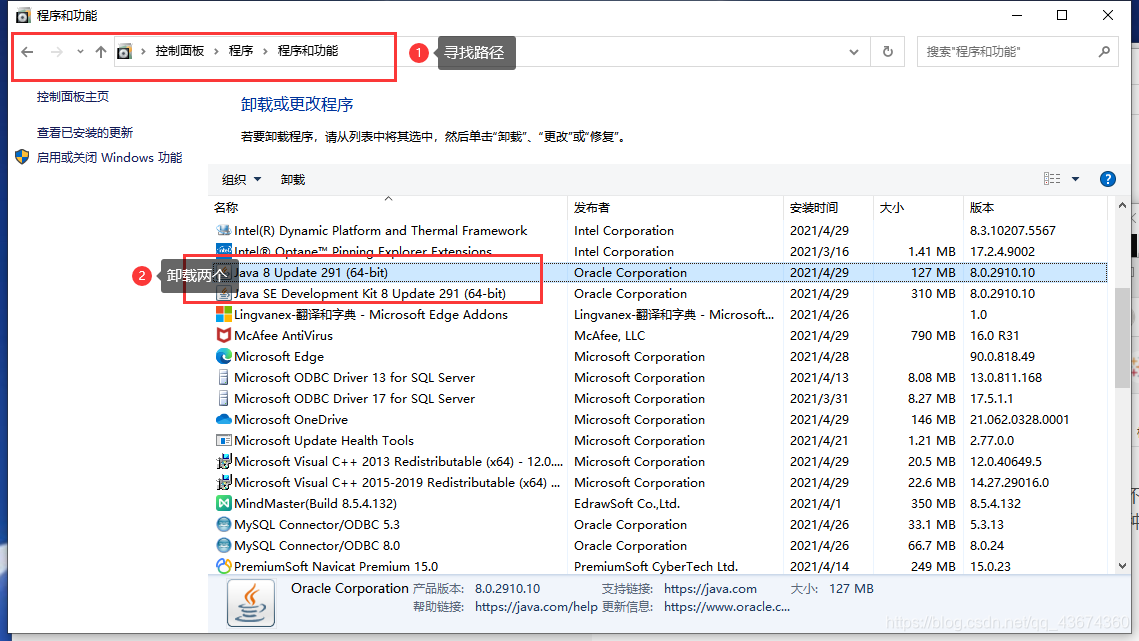Sort by 发布者 column header
Viewport: 1139px width, 641px height.
tap(675, 208)
